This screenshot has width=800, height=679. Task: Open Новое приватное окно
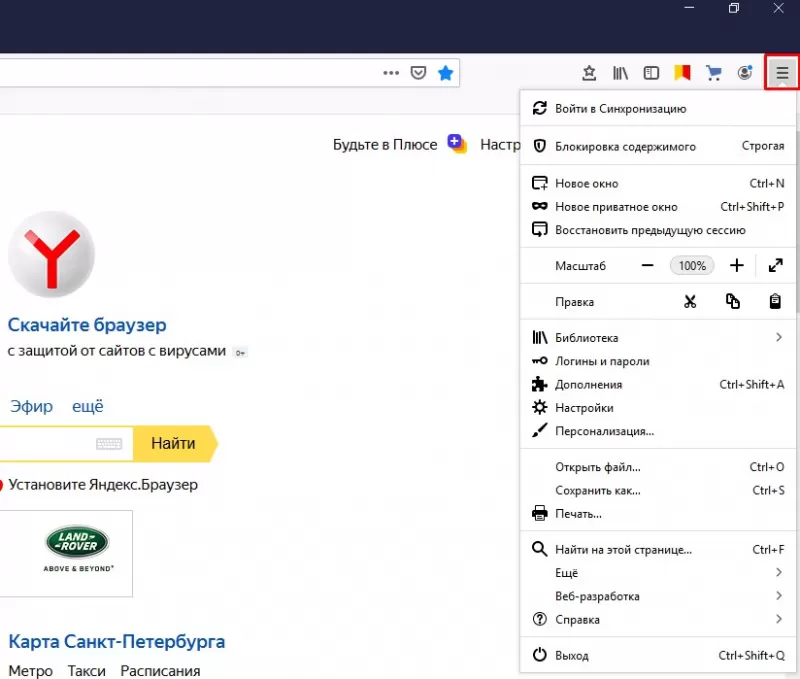pos(657,207)
